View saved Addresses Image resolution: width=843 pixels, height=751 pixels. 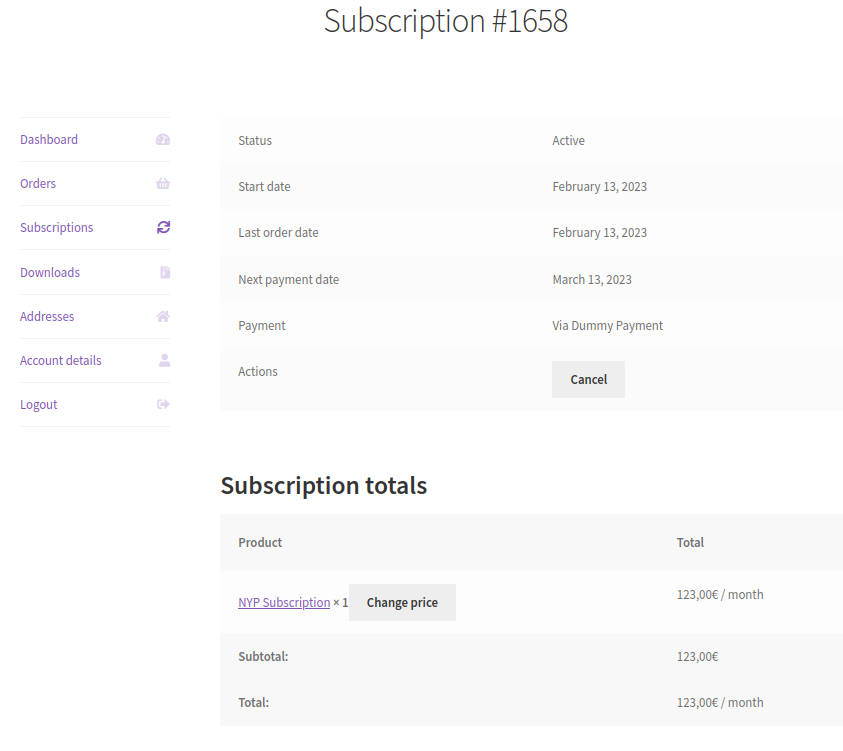coord(47,316)
